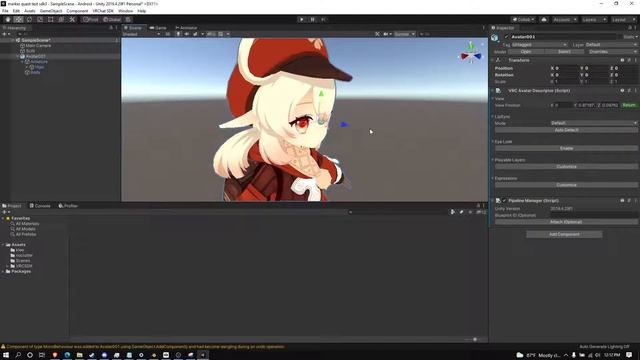Open LipSync Mode dropdown
Viewport: 640px width, 360px height.
pyautogui.click(x=593, y=123)
